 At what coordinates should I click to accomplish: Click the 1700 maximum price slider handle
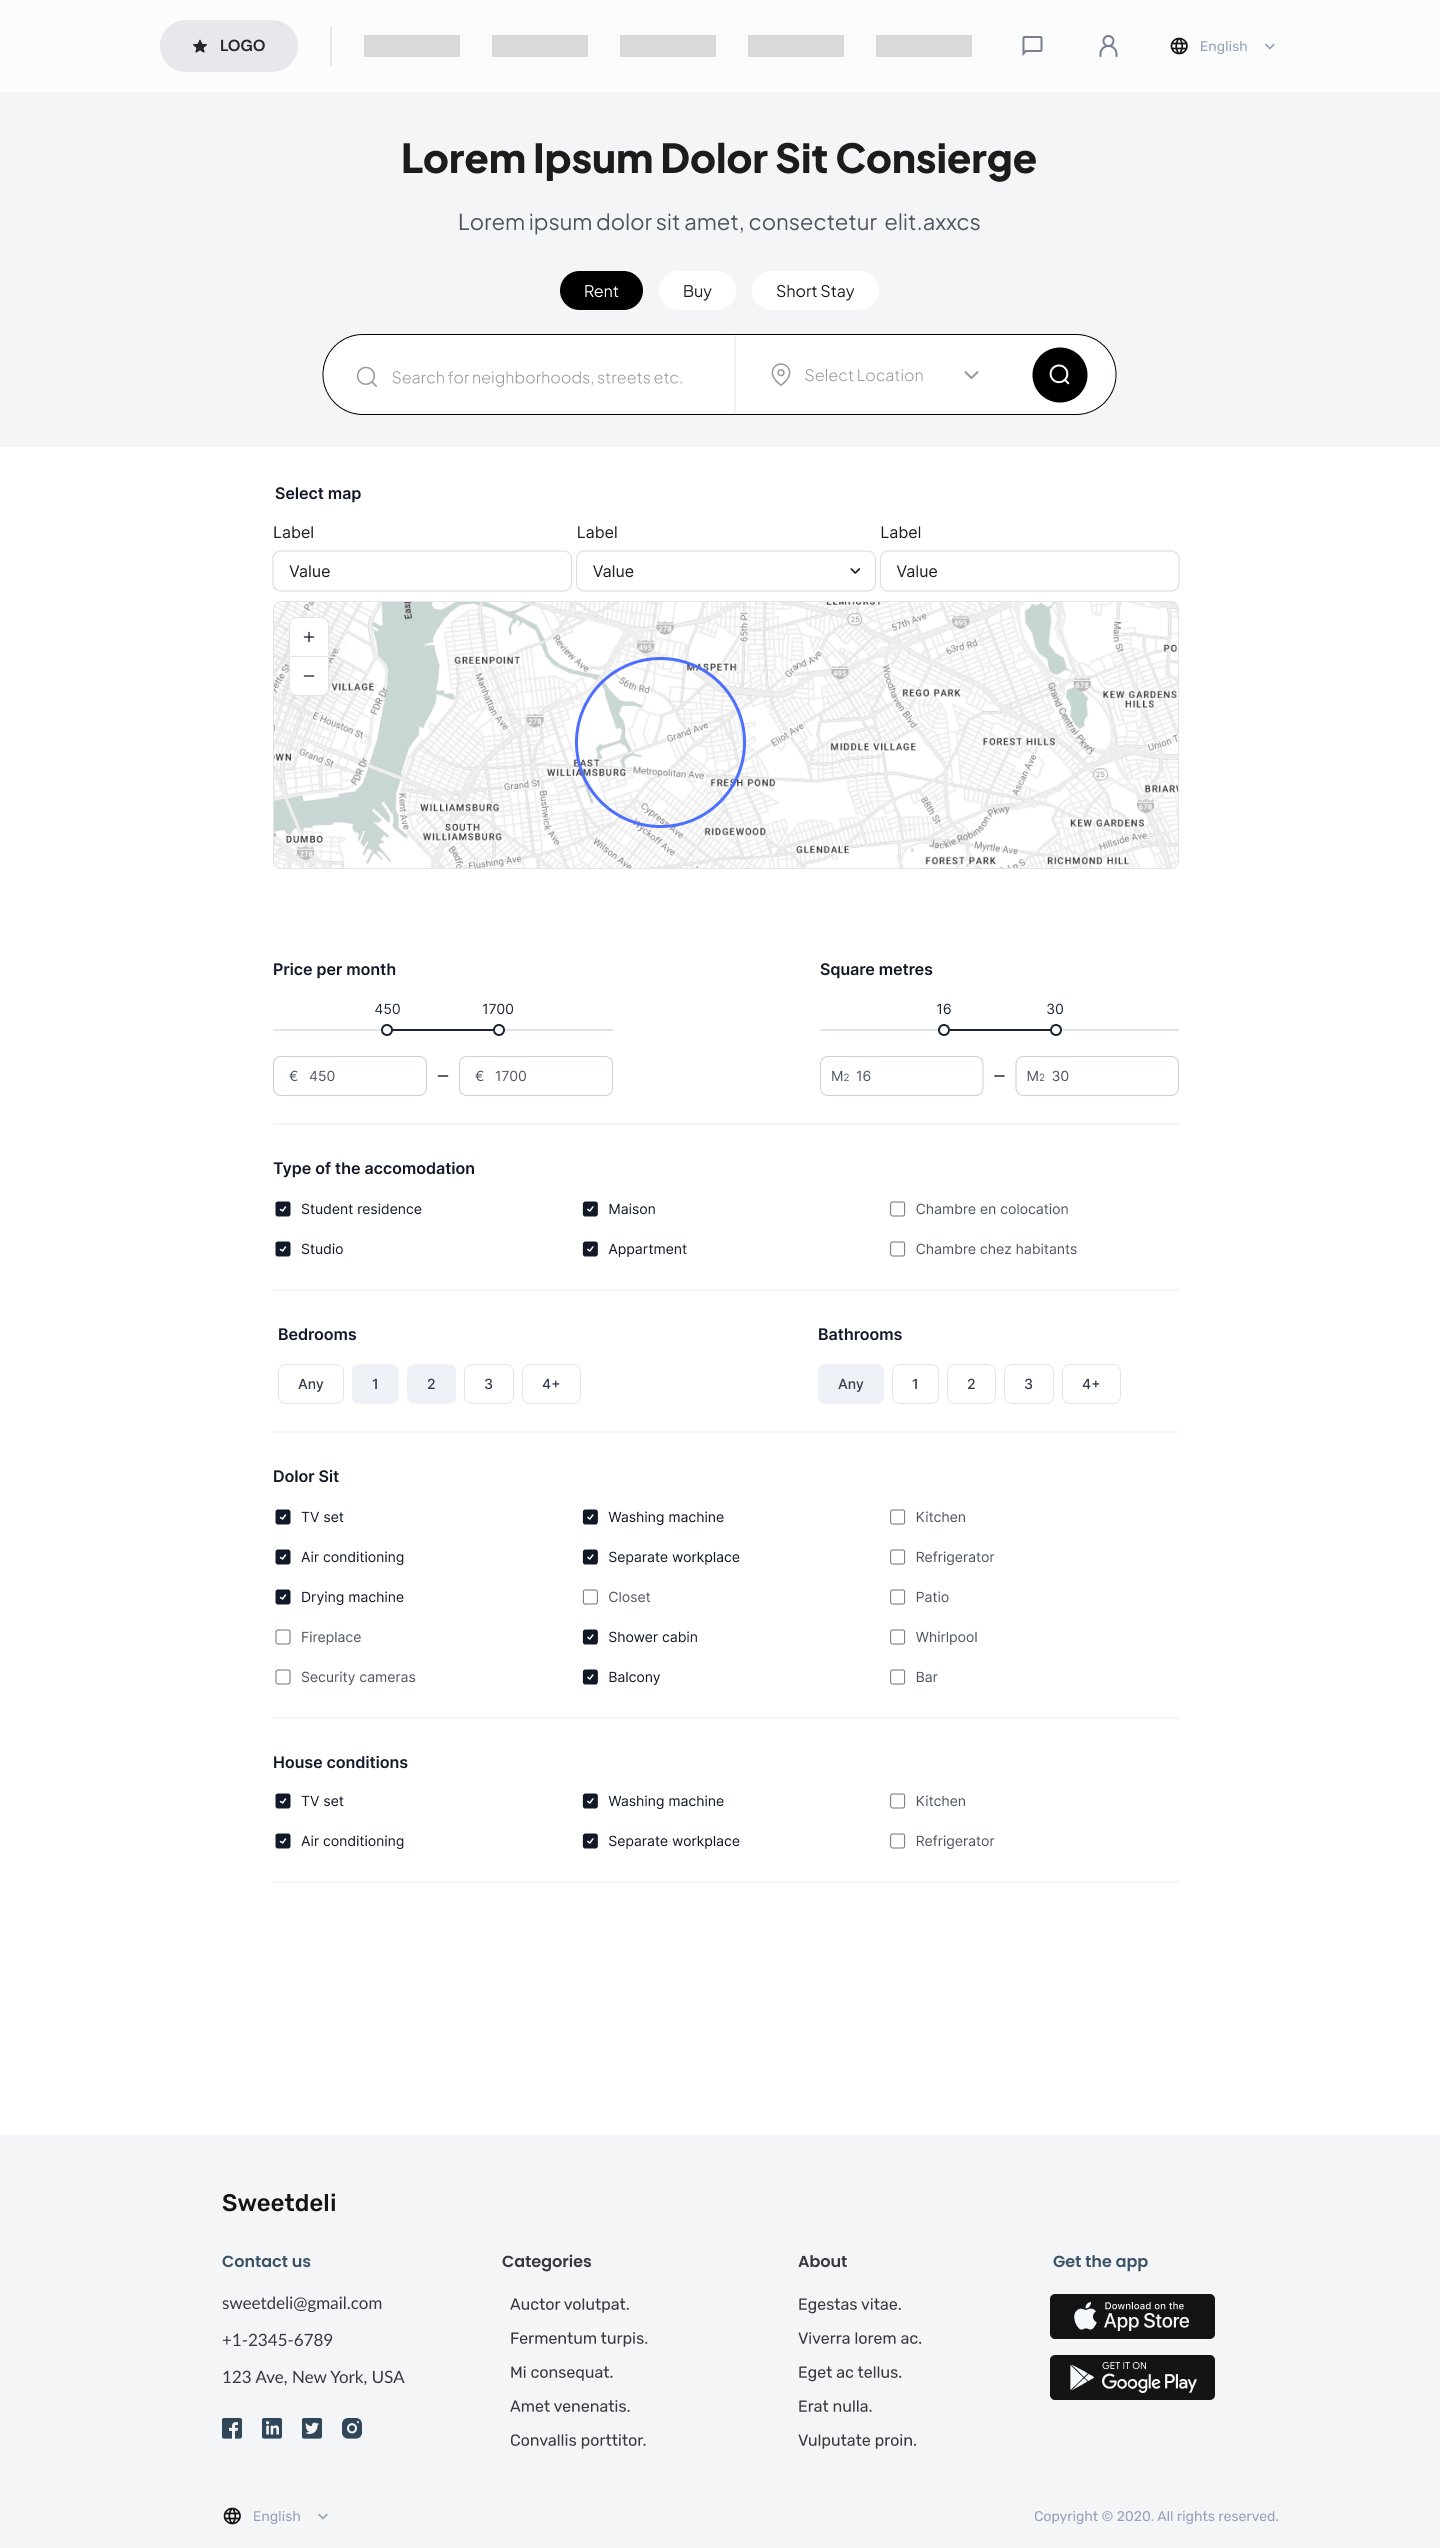tap(498, 1030)
